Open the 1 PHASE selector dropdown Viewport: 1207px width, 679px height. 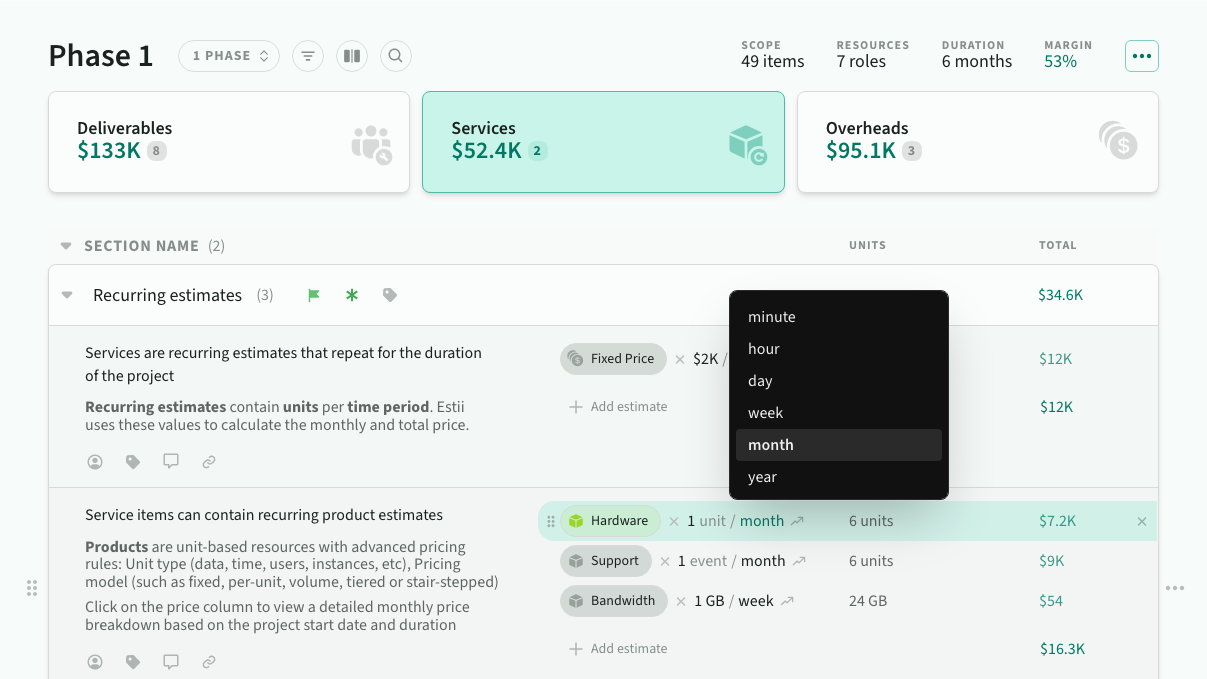point(230,56)
